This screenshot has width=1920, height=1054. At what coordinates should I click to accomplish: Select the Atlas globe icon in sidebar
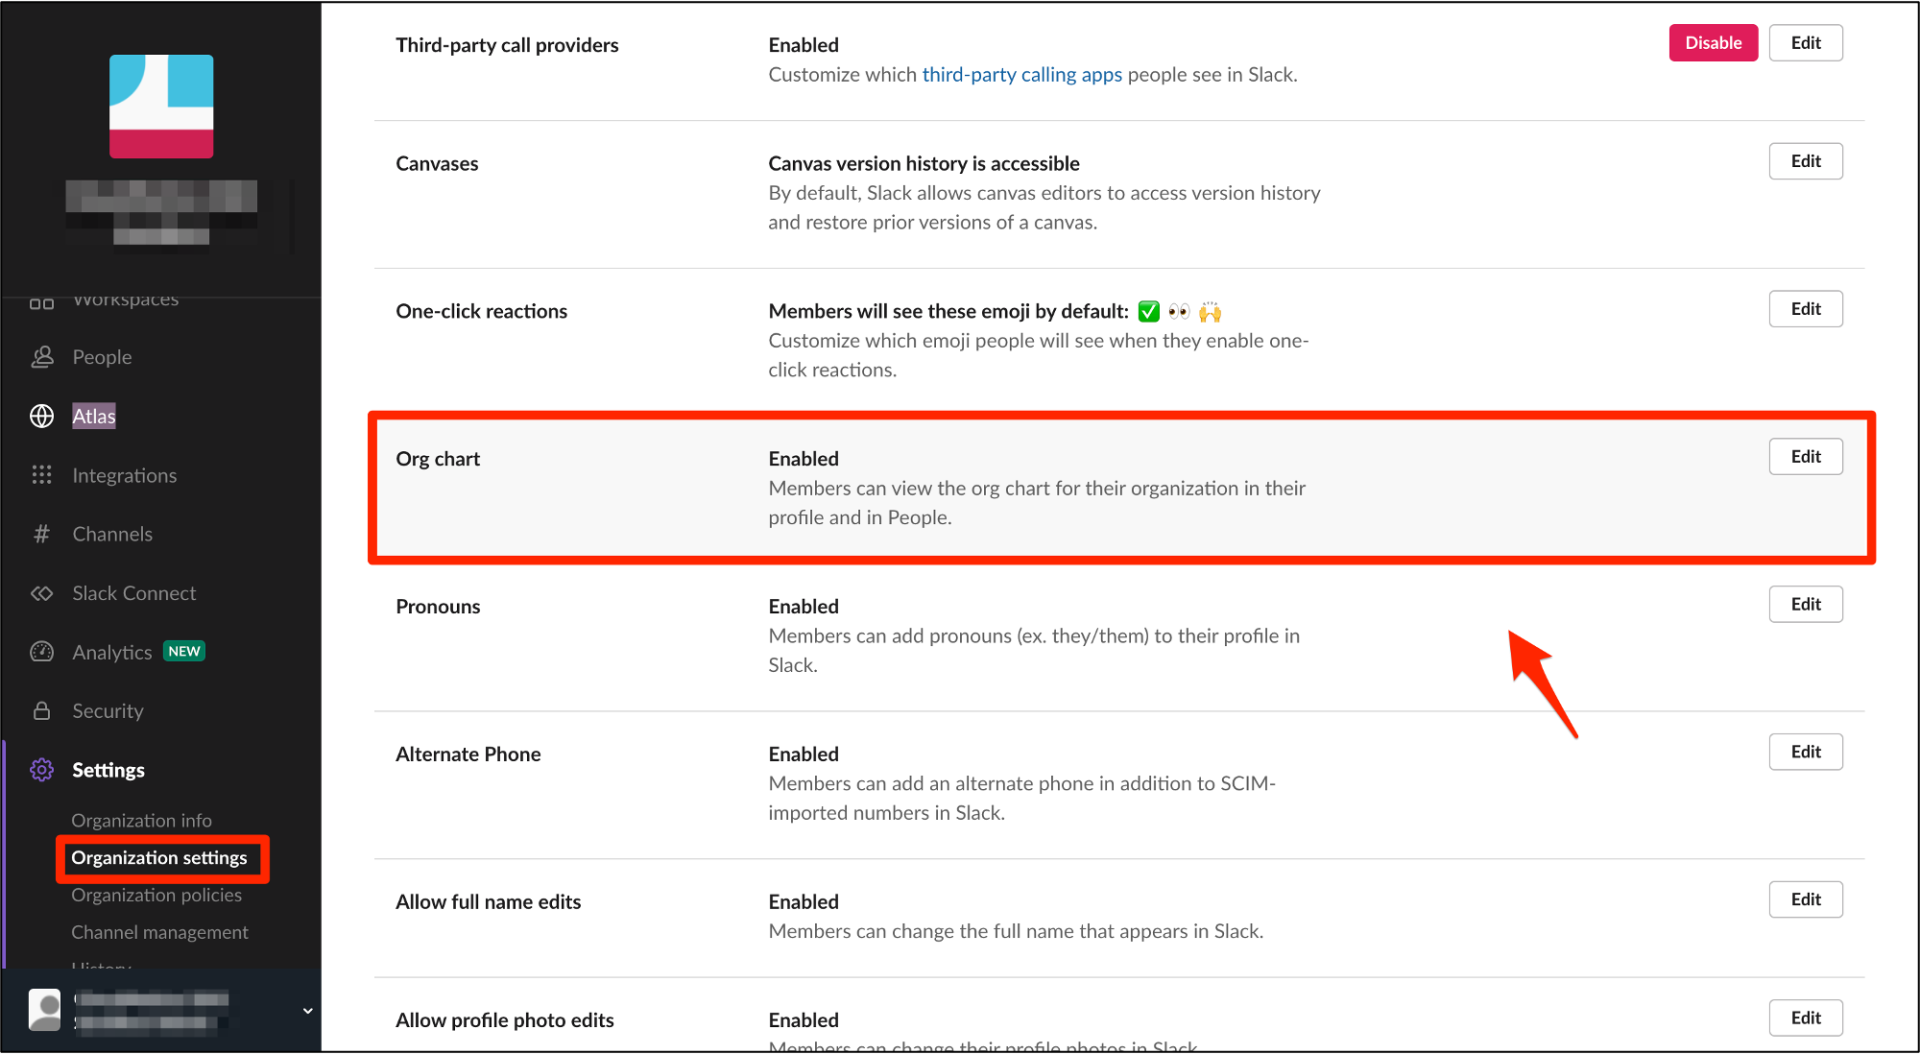pos(42,415)
